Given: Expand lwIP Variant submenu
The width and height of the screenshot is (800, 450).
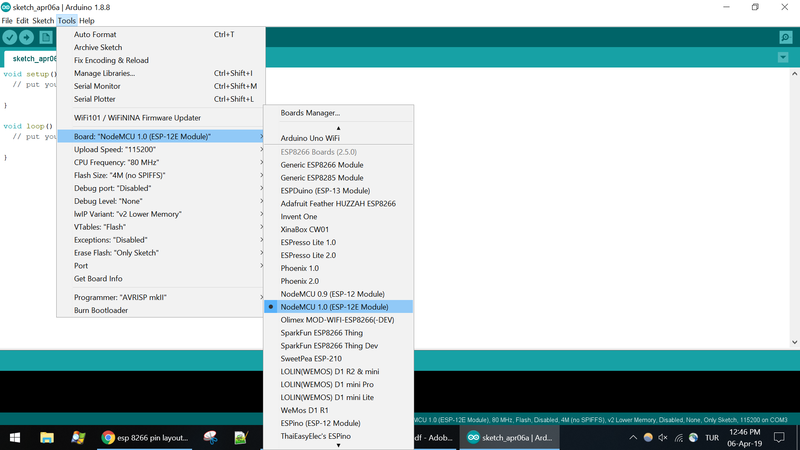Looking at the screenshot, I should [x=161, y=214].
